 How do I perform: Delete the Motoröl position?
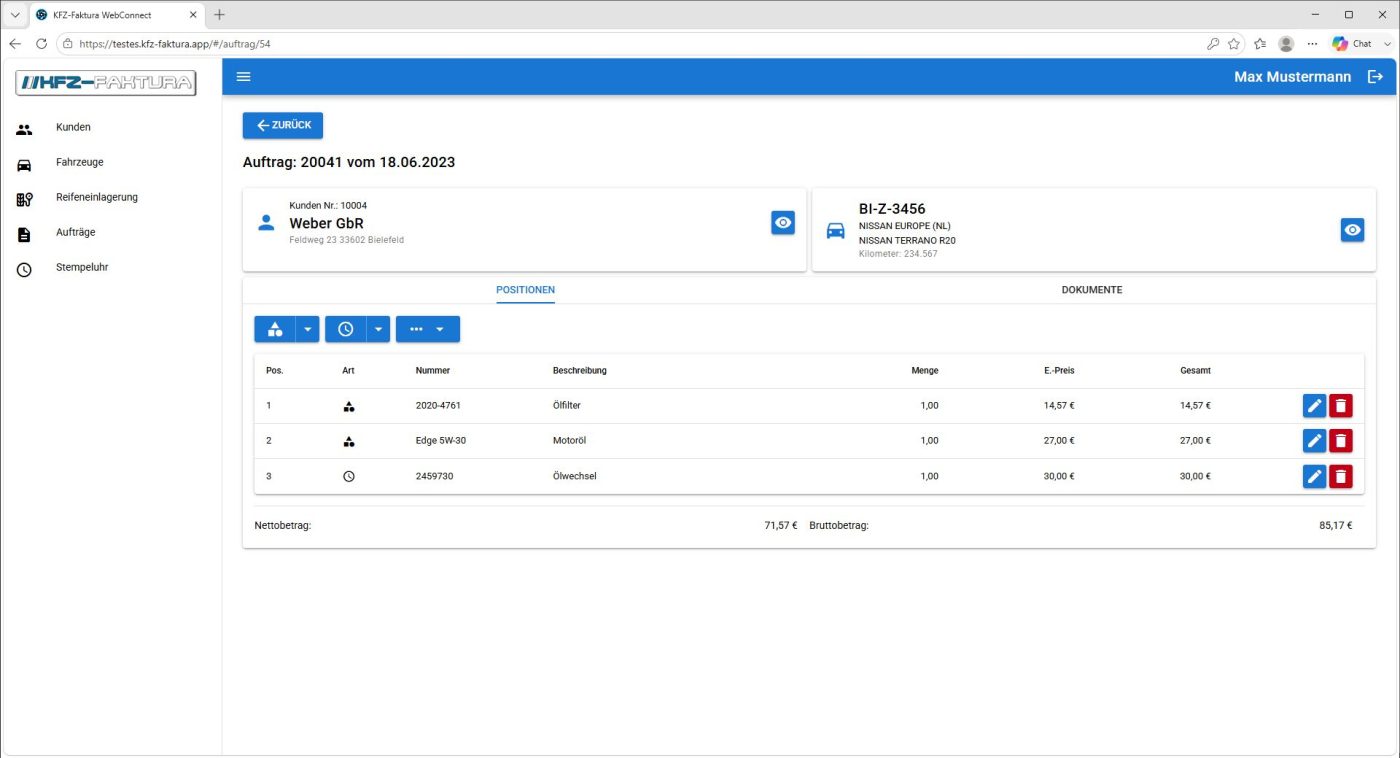point(1340,441)
